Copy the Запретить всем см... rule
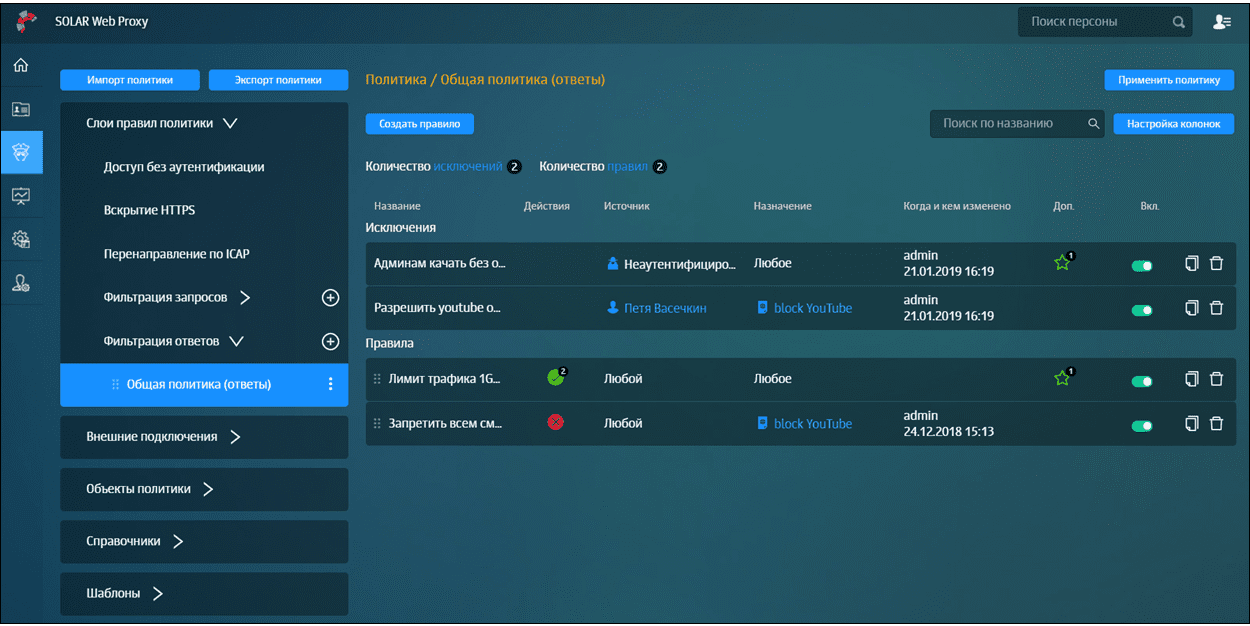1250x626 pixels. [x=1191, y=423]
